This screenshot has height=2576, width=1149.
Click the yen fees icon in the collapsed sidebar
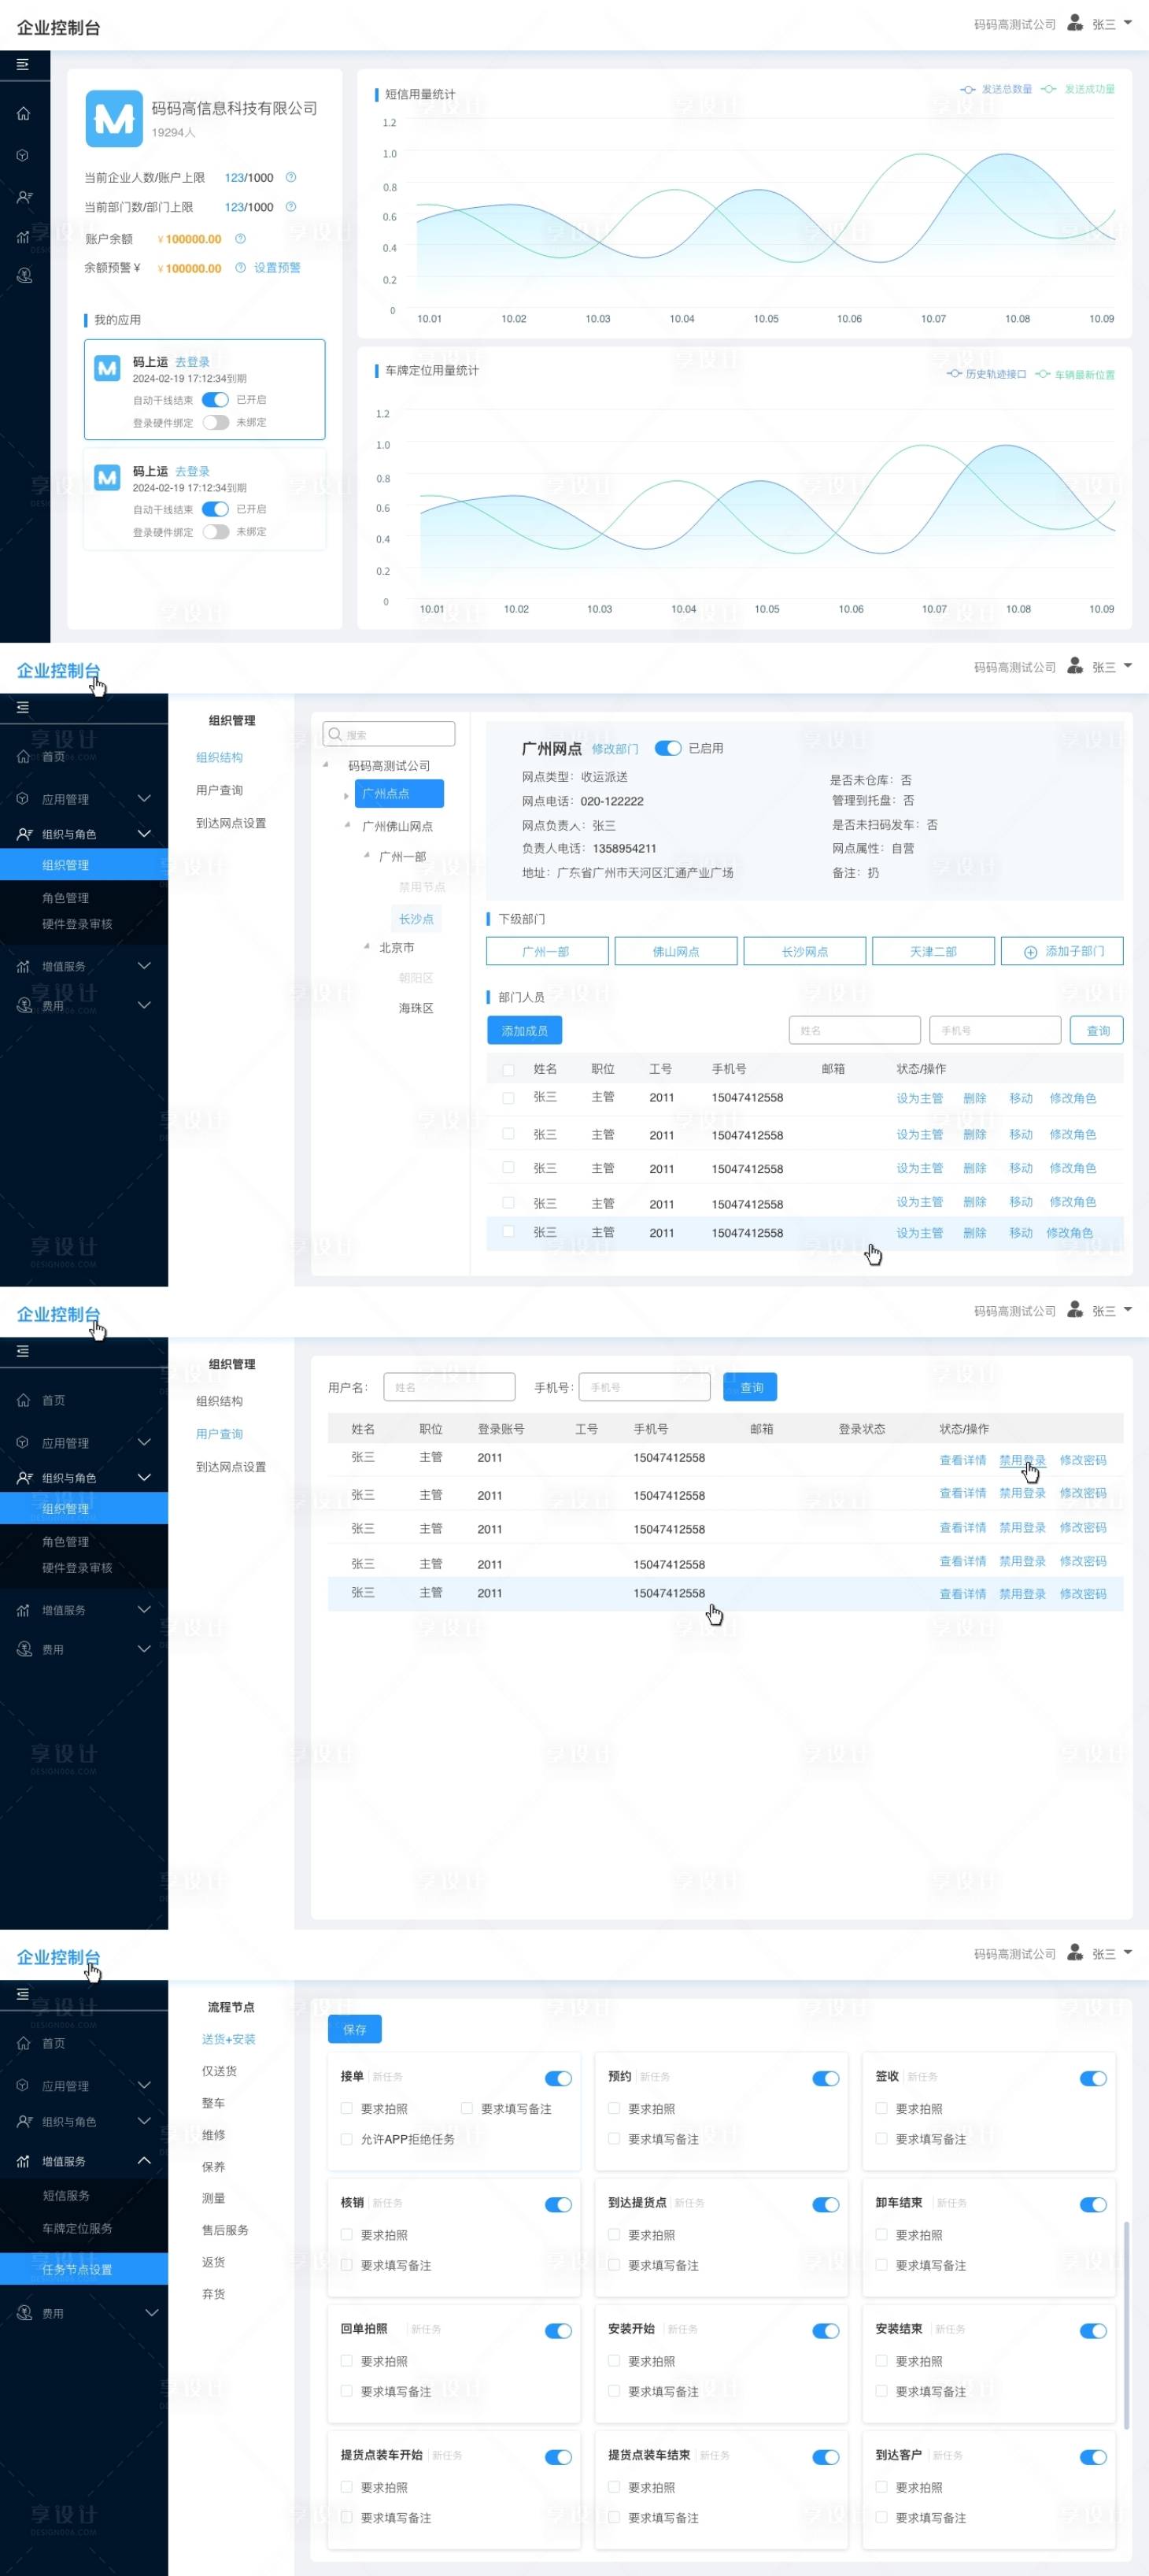[x=24, y=275]
